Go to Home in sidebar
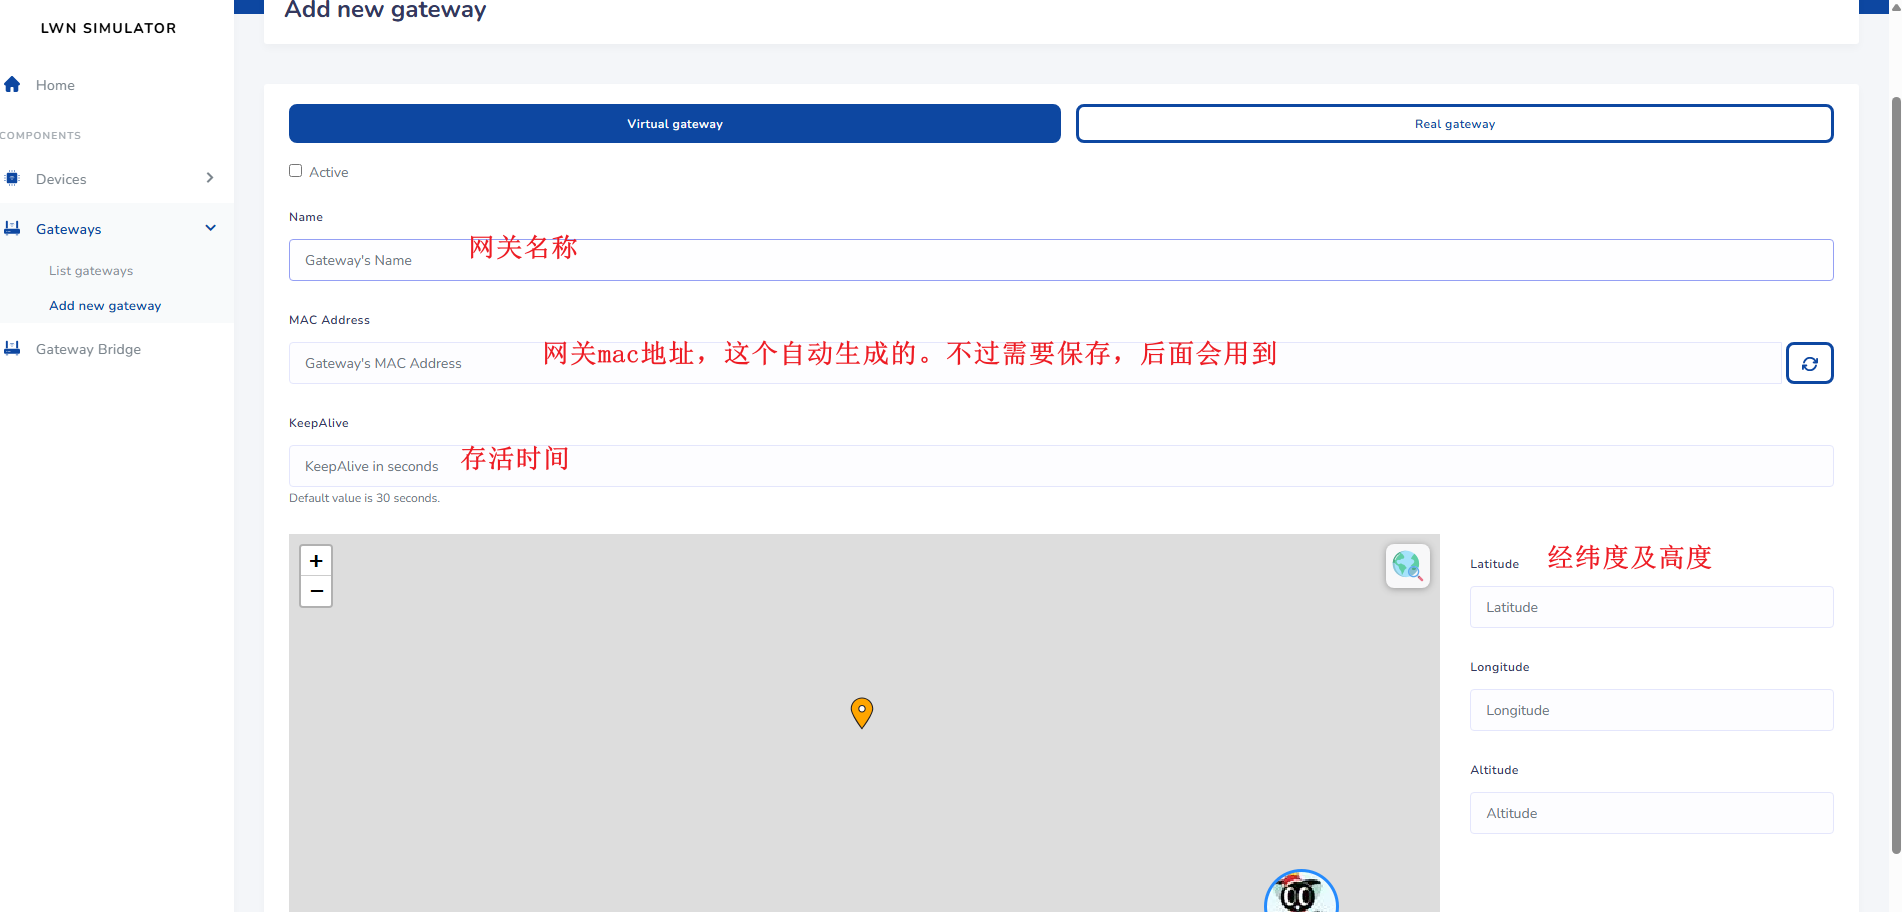 point(55,85)
